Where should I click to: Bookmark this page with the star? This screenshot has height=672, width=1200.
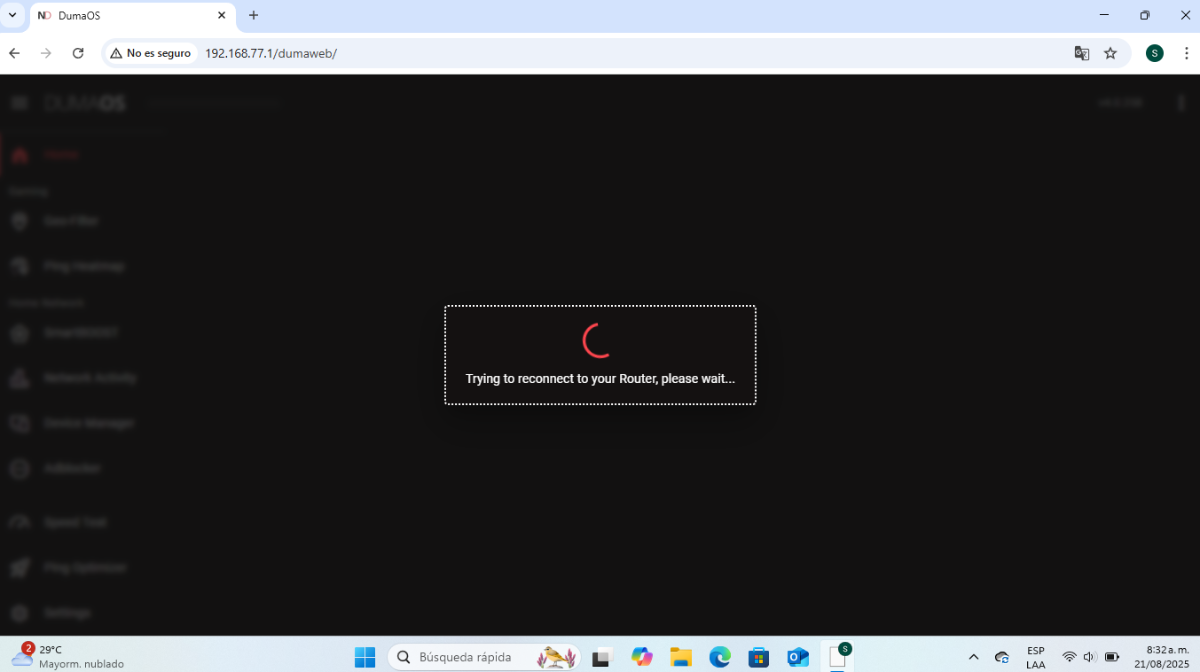[1110, 53]
